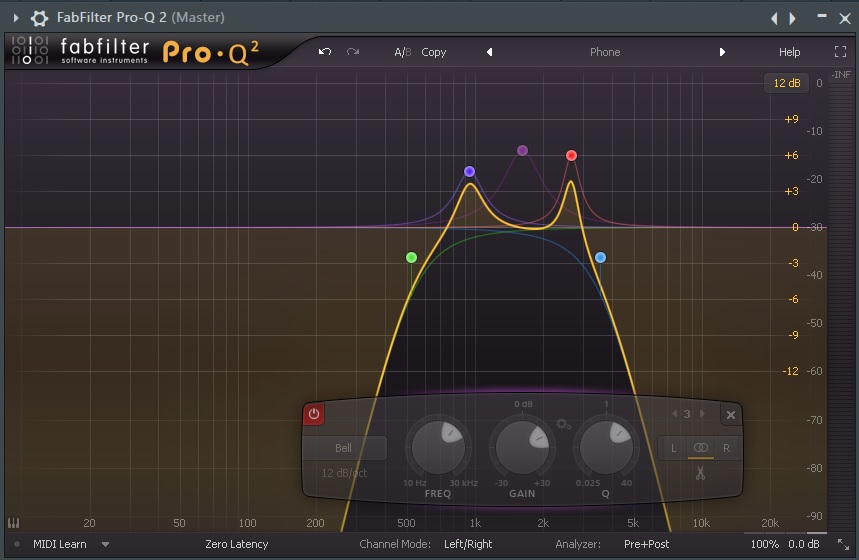Close the FabFilter Pro-Q 2 window
This screenshot has width=859, height=560.
[845, 19]
